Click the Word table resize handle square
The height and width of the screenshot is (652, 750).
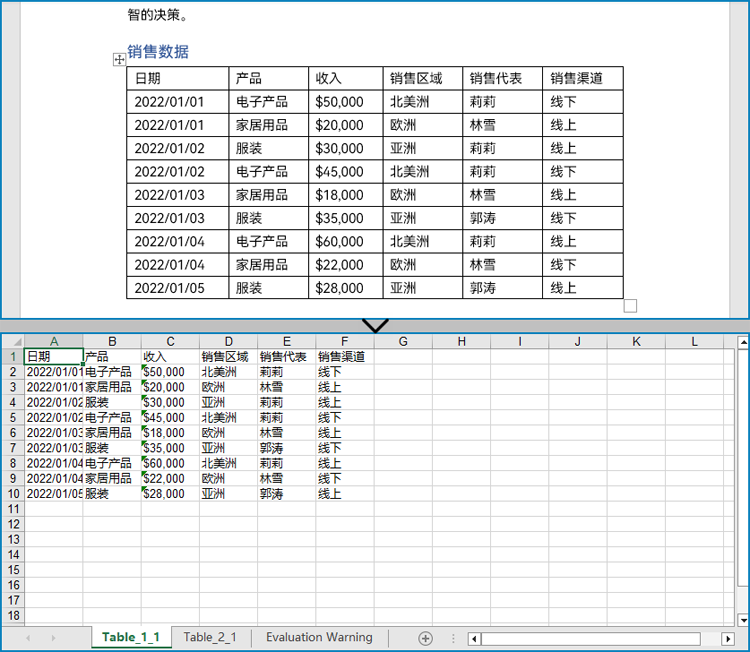[630, 306]
